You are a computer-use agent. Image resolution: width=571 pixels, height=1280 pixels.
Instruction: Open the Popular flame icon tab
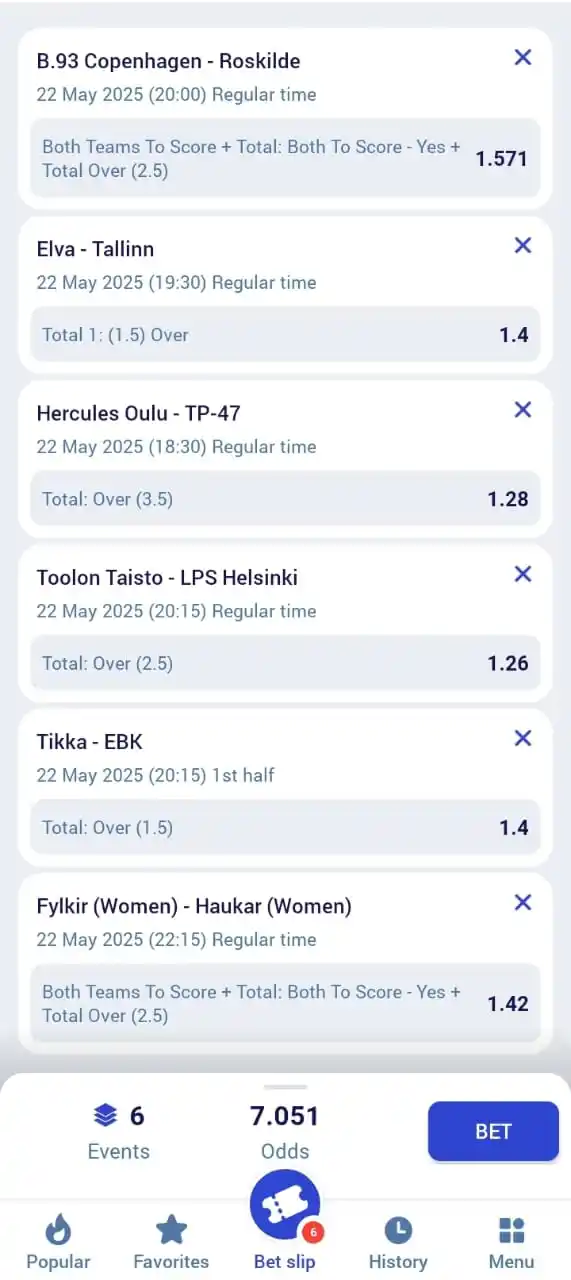[x=58, y=1243]
